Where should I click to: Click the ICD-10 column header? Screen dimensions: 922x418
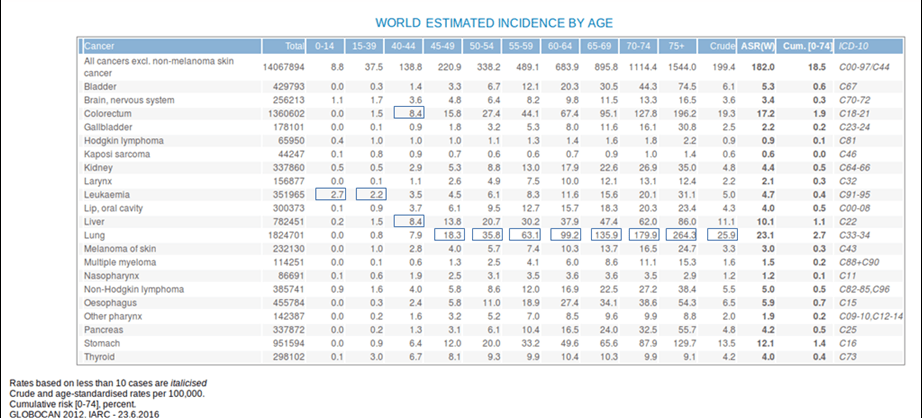click(855, 46)
